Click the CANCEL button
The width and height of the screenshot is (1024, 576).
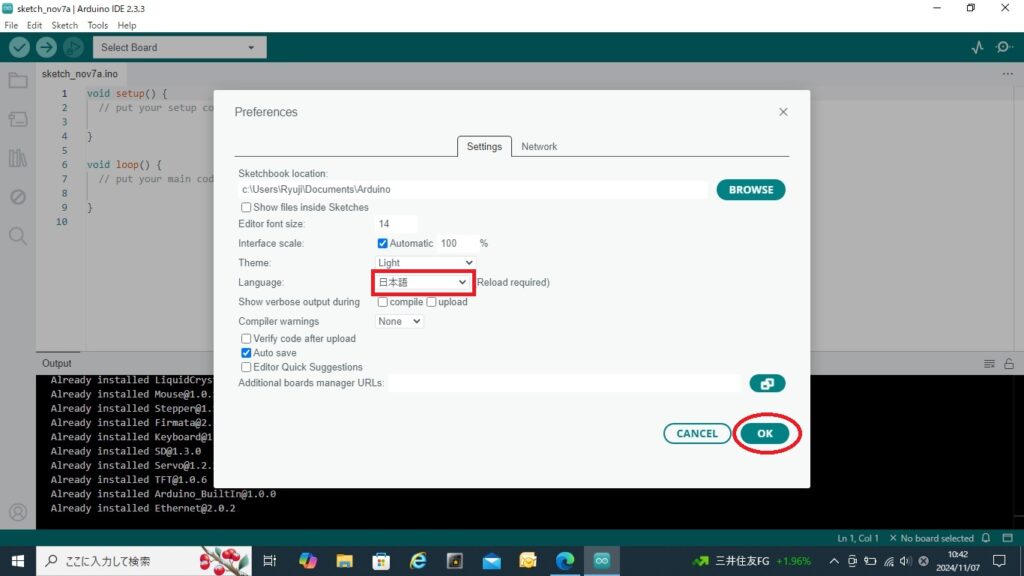[x=697, y=434]
